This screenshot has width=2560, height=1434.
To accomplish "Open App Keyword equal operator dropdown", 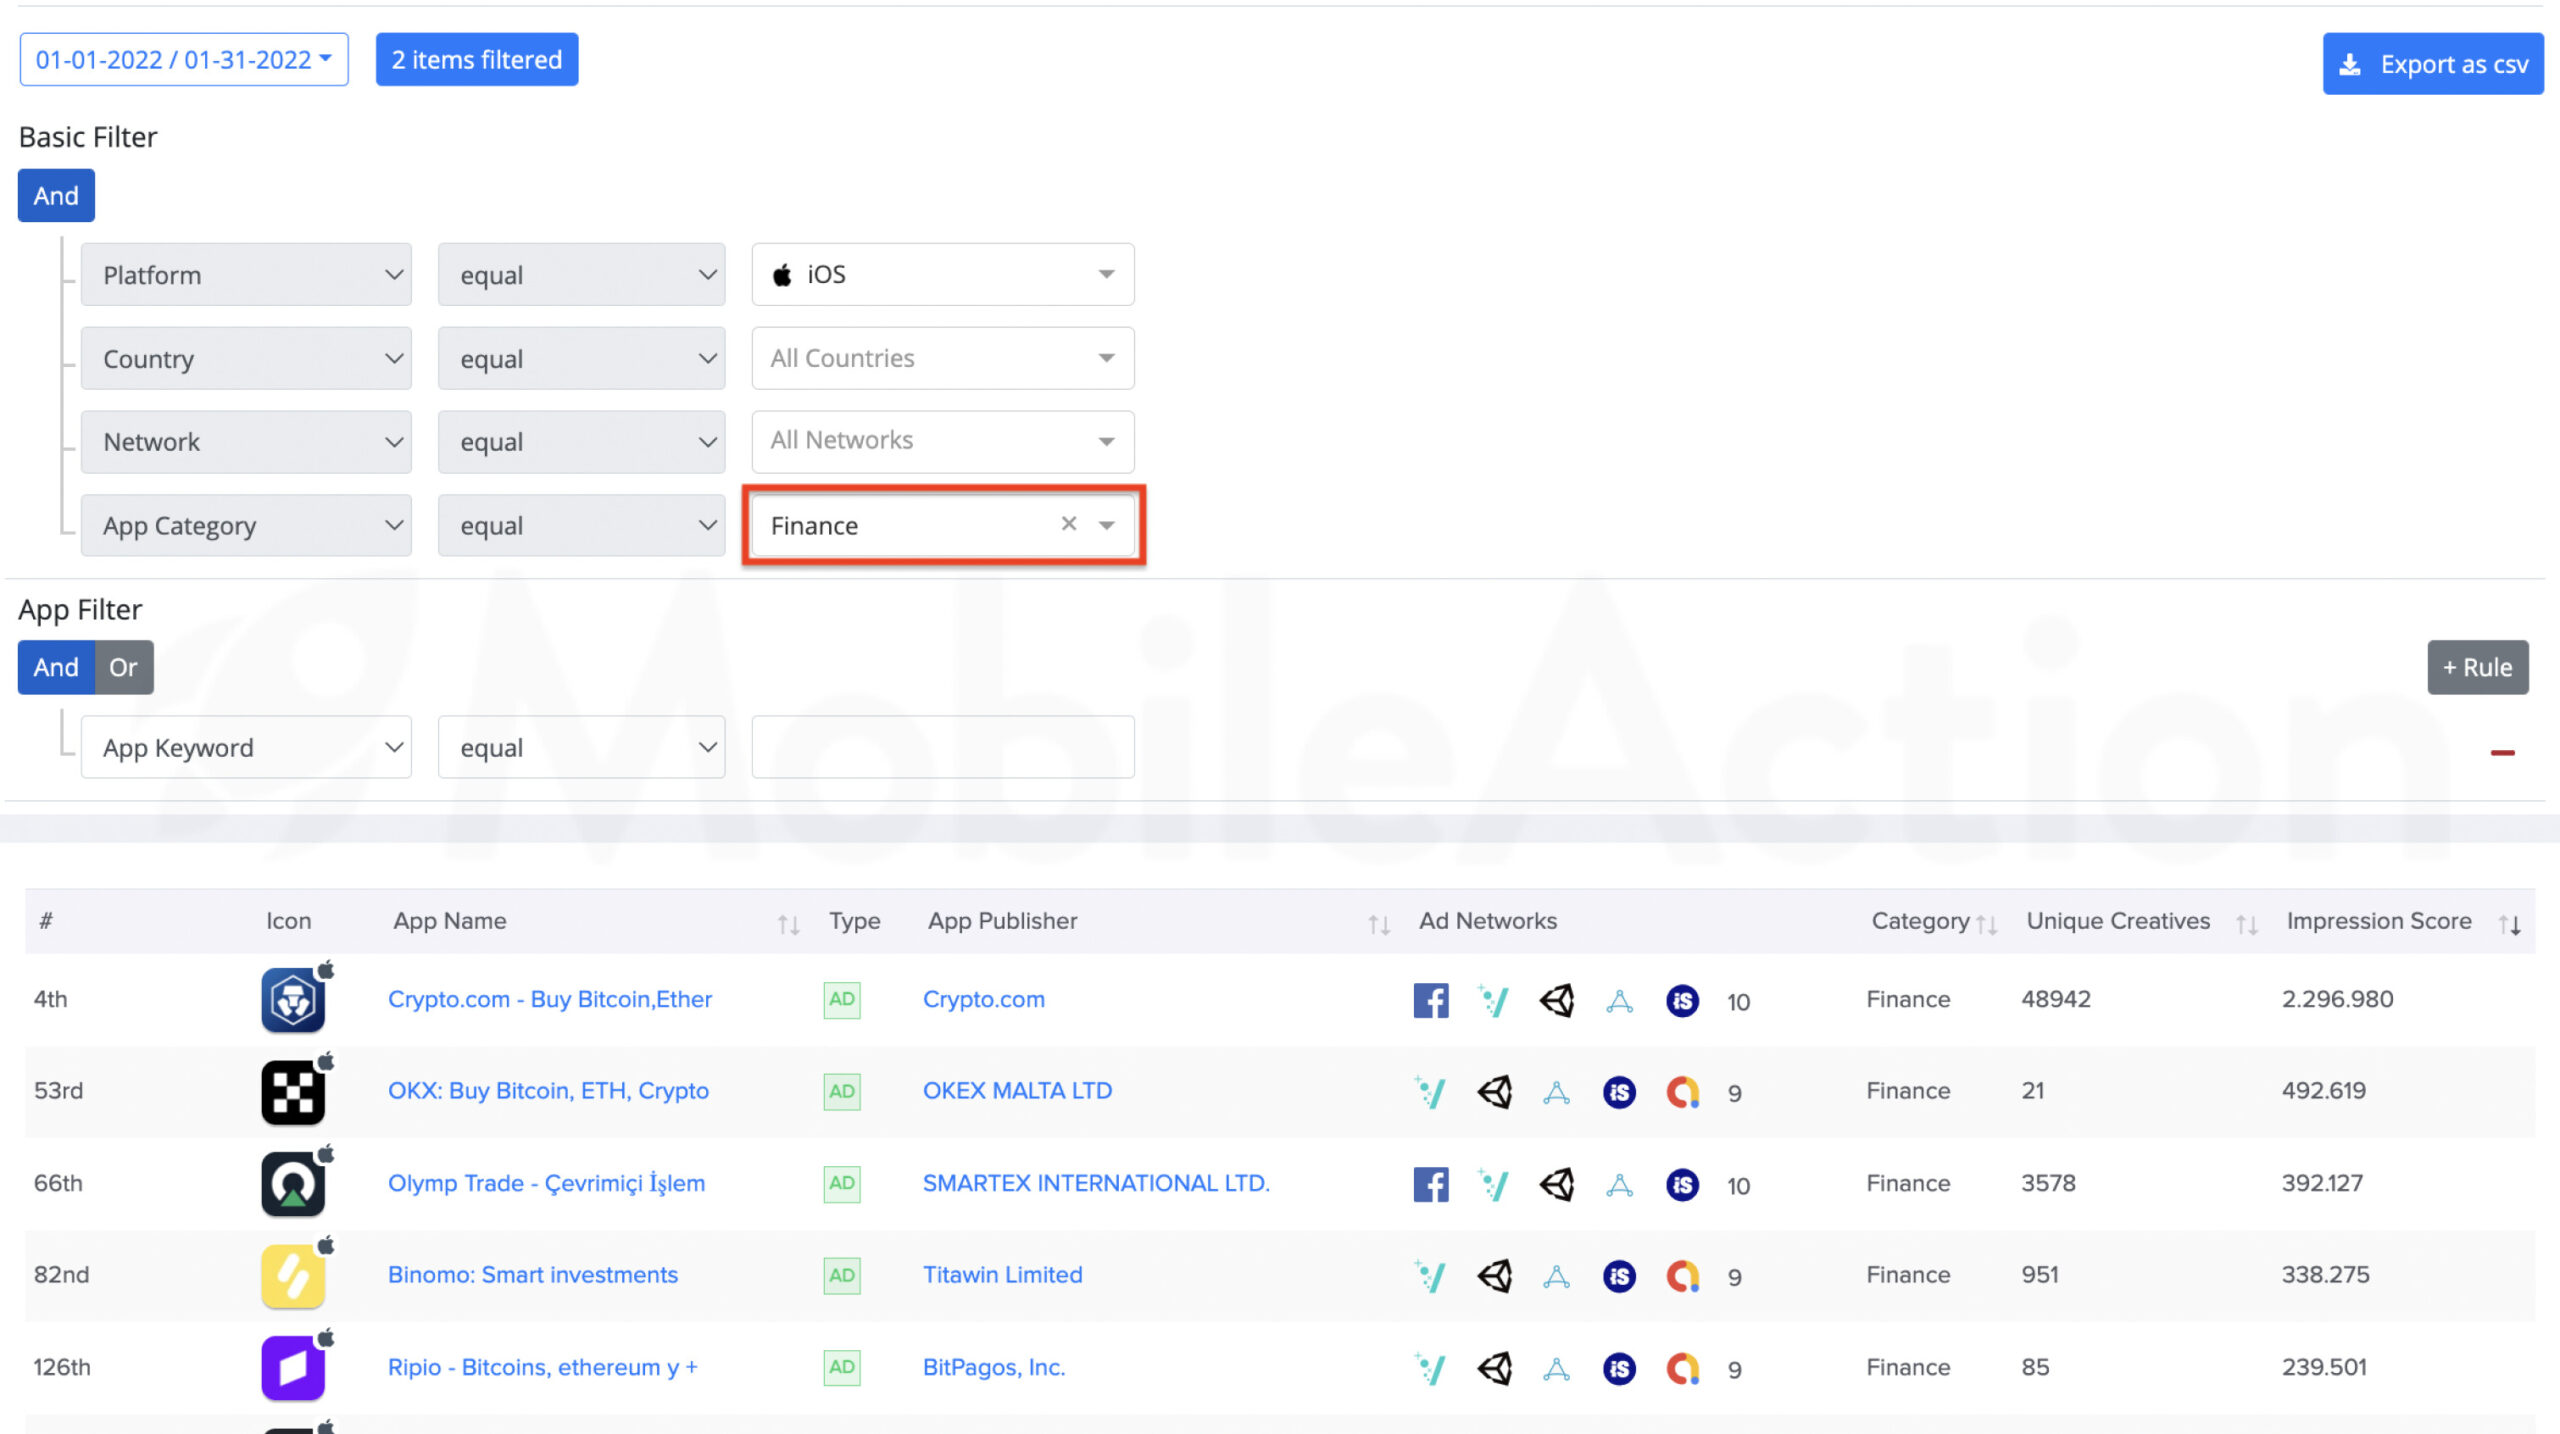I will 581,747.
